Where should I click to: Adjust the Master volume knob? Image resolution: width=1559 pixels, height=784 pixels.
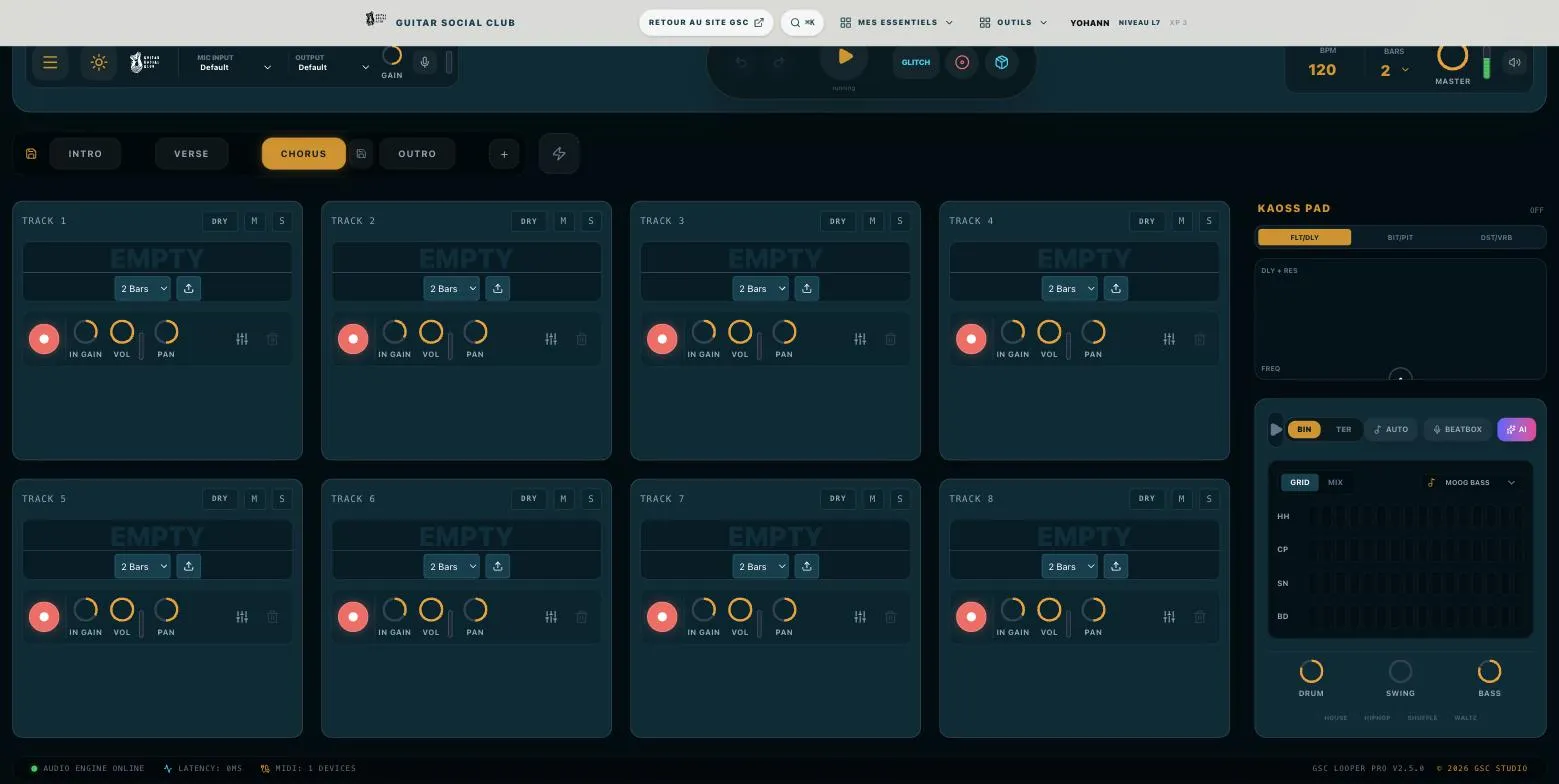(1452, 56)
